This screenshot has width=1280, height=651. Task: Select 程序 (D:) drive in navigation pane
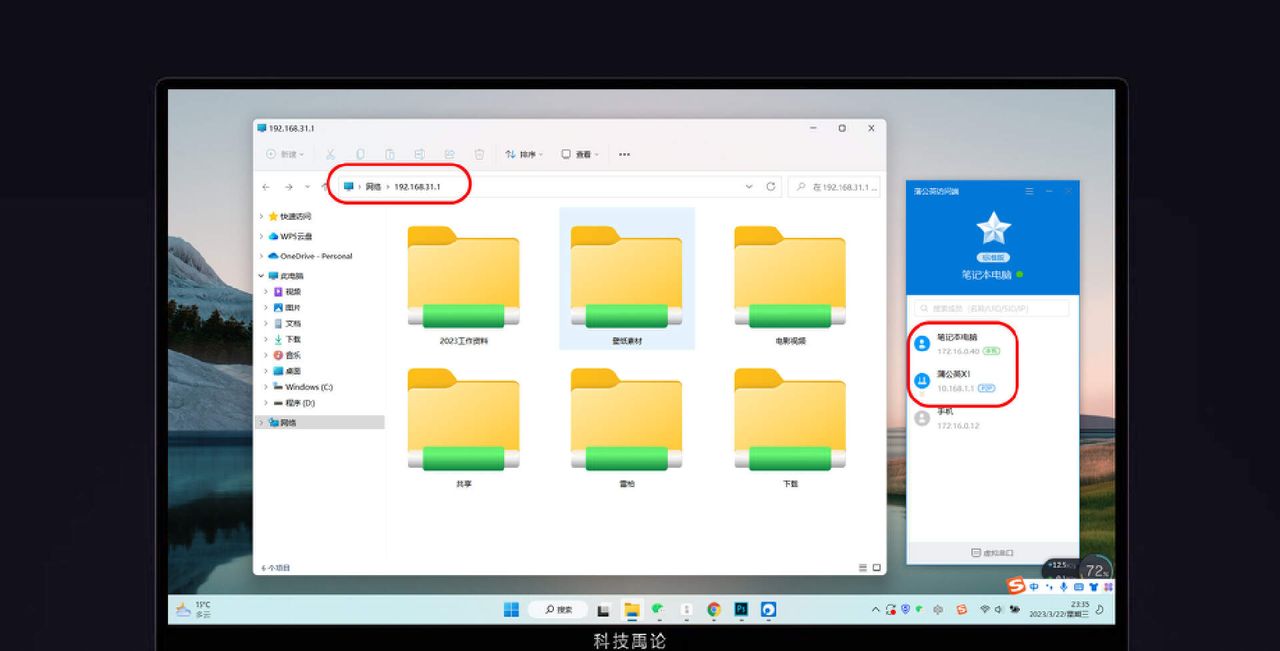294,403
